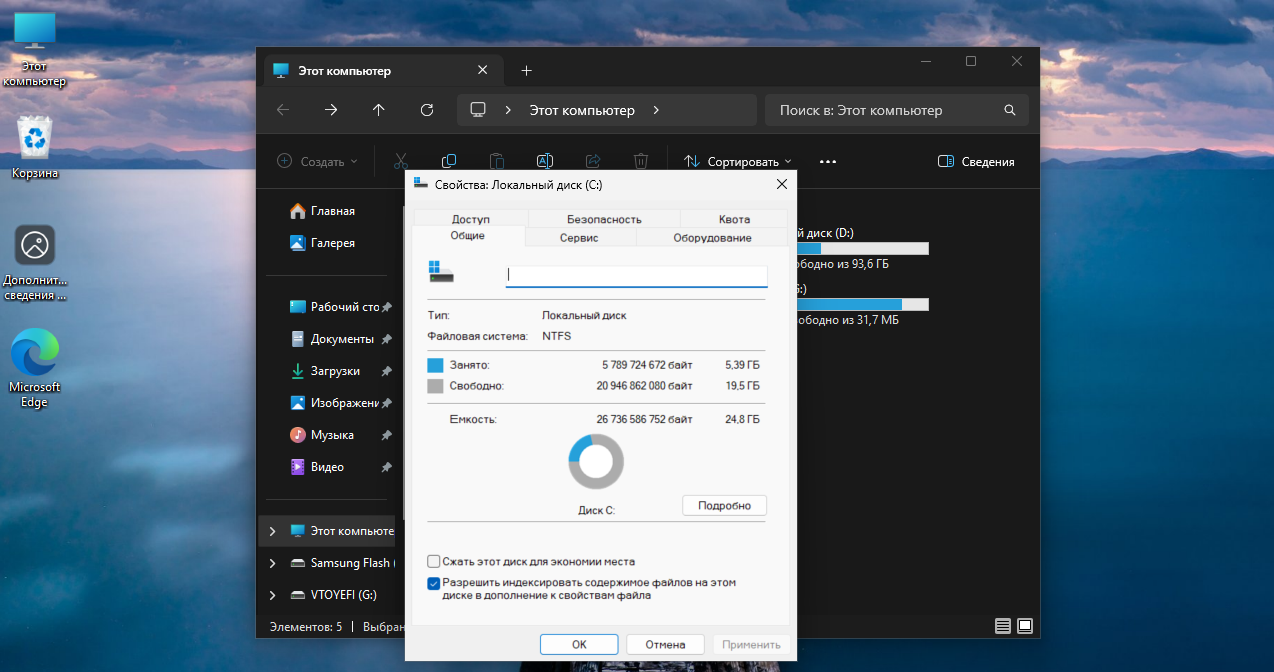Enable compress this drive checkbox
This screenshot has height=672, width=1274.
[x=434, y=561]
